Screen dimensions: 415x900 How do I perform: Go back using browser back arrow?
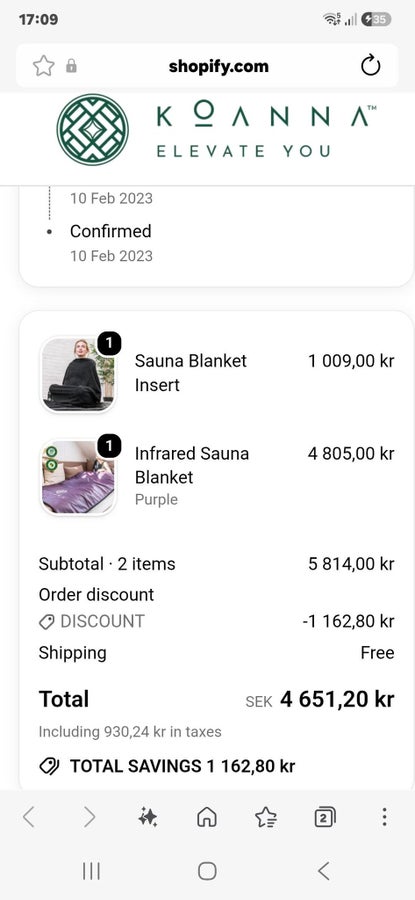[29, 817]
